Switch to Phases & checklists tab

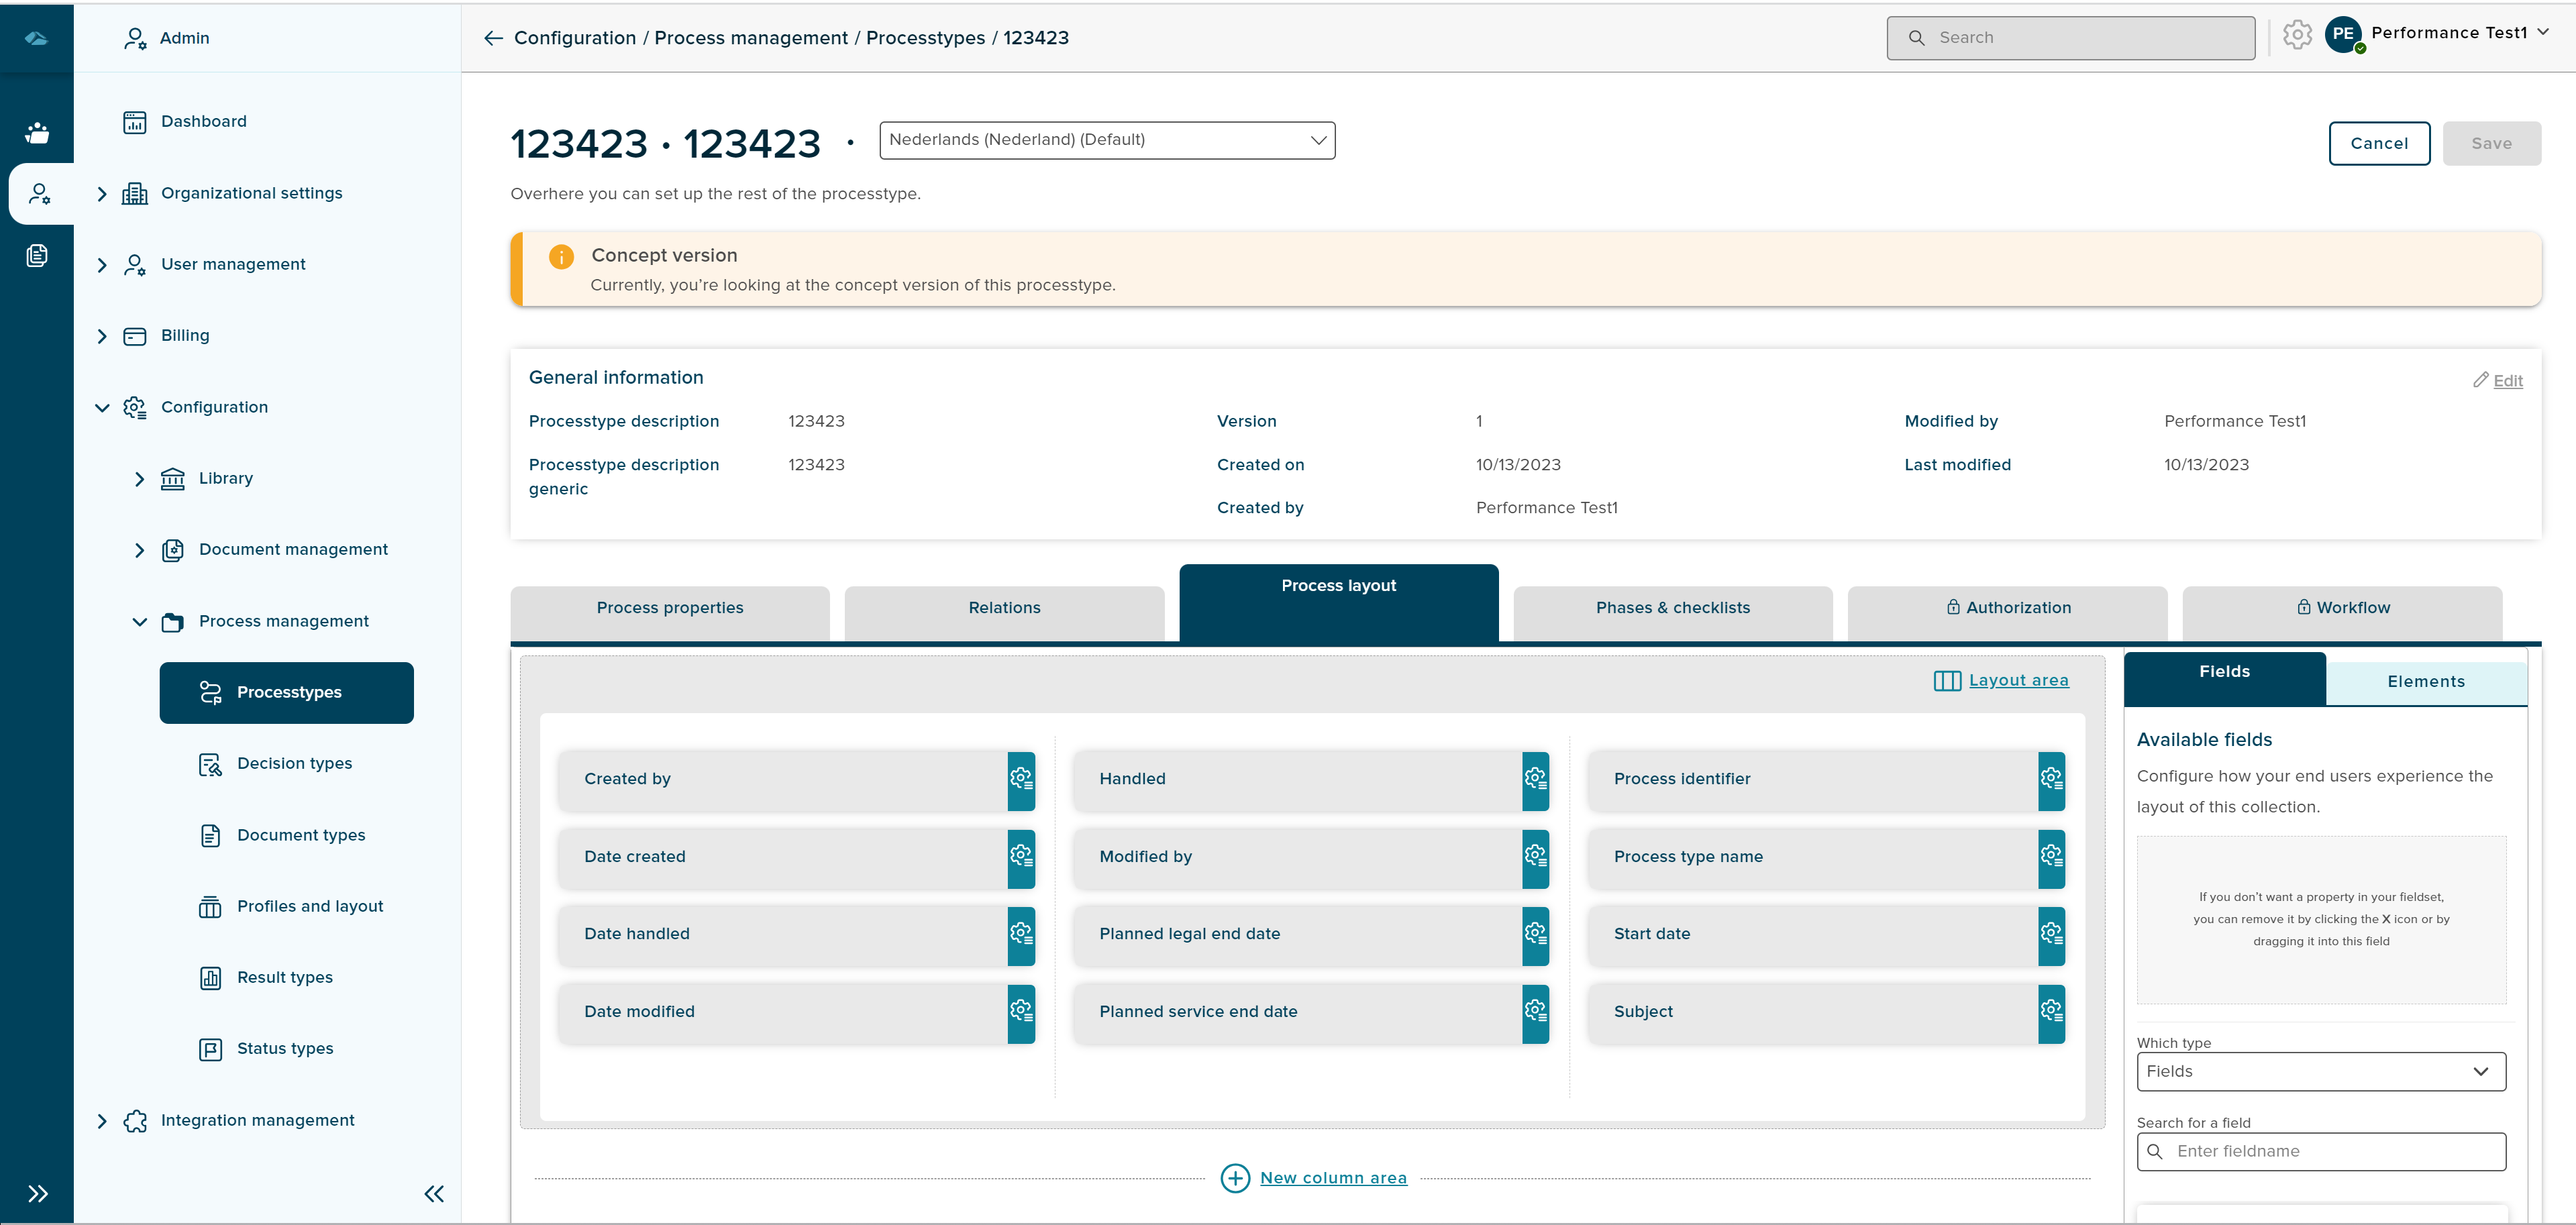[1672, 608]
